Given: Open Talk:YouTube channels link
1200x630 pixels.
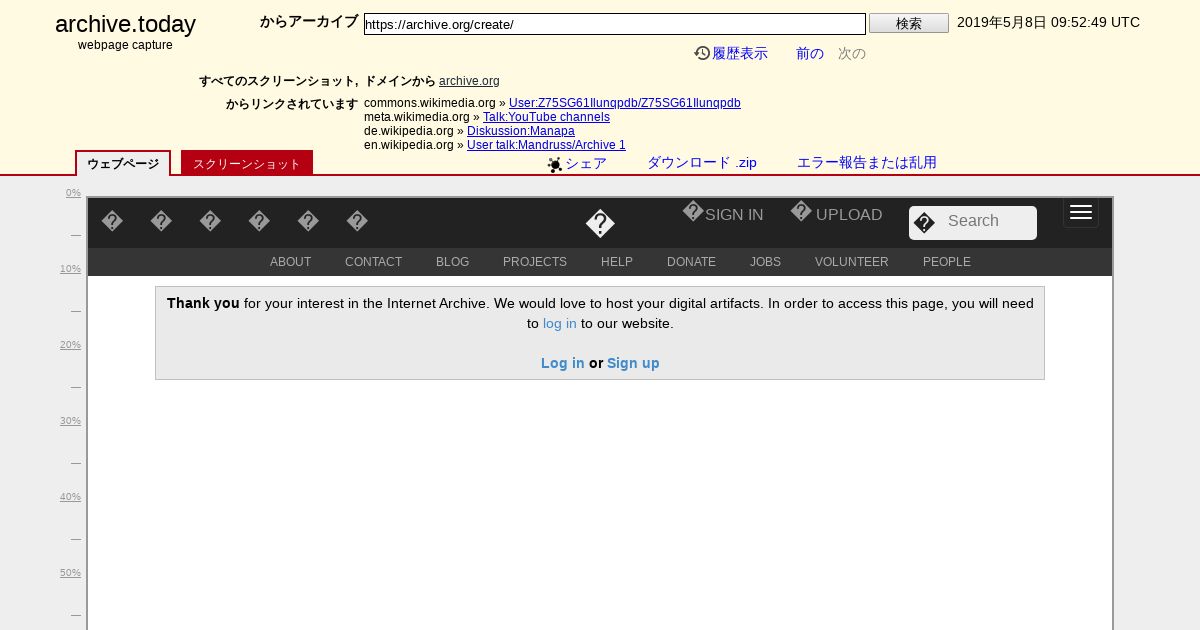Looking at the screenshot, I should click(x=546, y=117).
